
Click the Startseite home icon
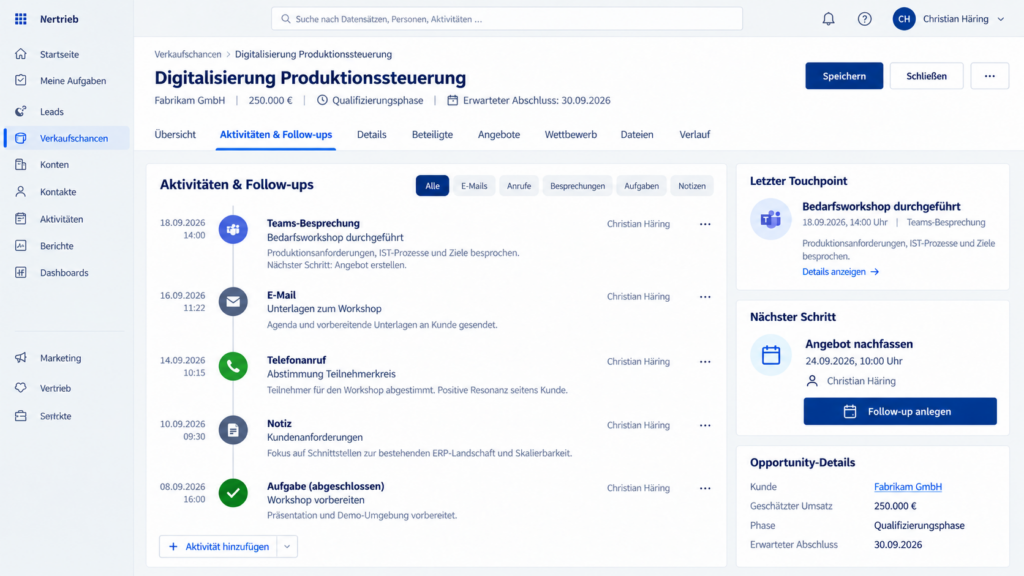(21, 54)
